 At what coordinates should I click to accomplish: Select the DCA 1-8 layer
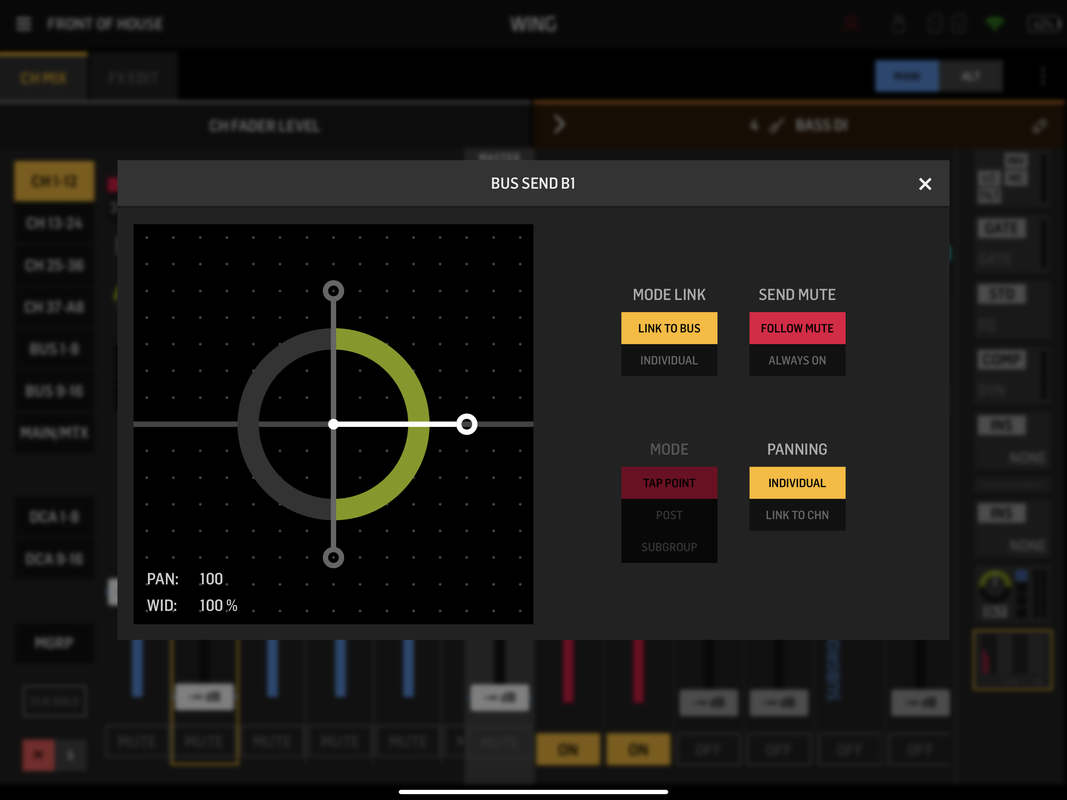tap(54, 517)
